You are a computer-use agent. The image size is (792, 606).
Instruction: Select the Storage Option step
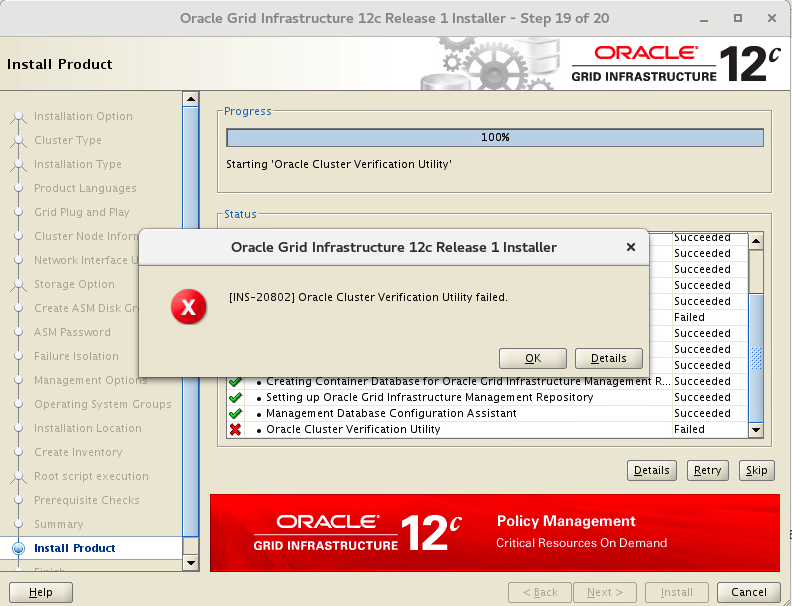point(74,284)
